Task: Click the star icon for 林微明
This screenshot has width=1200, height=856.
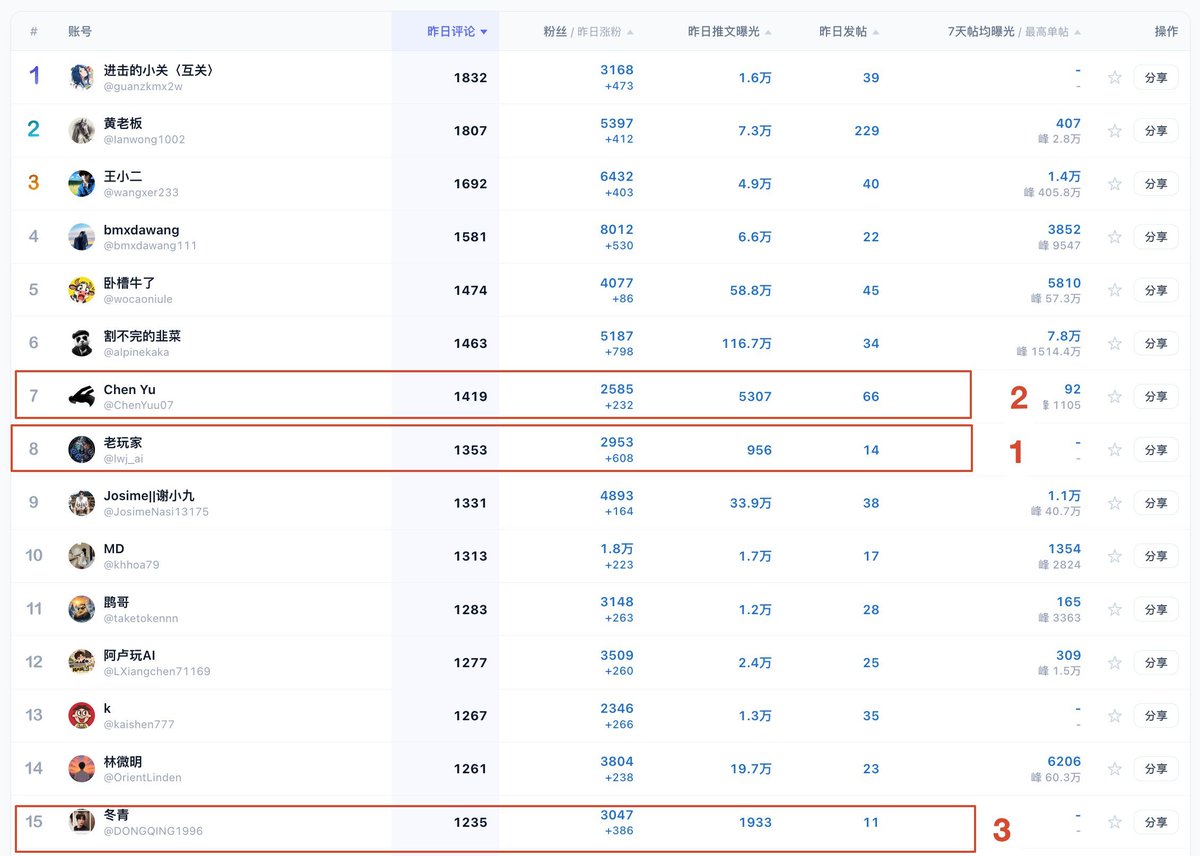Action: [x=1115, y=769]
